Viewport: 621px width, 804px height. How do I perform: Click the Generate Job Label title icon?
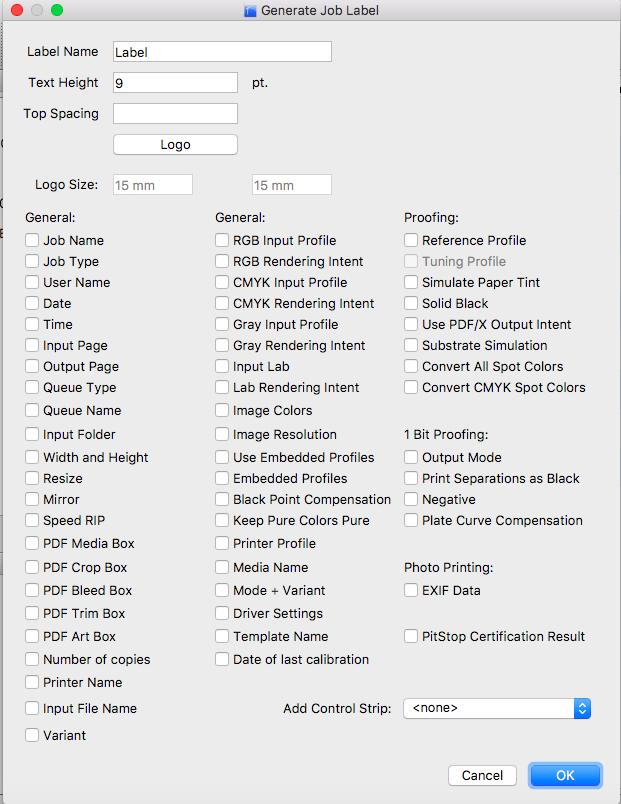pyautogui.click(x=250, y=11)
